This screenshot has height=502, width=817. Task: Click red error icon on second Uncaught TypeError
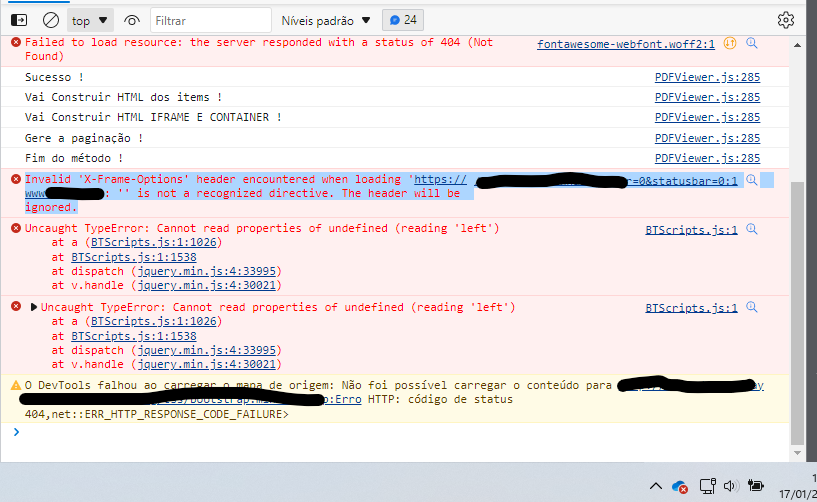[x=16, y=306]
